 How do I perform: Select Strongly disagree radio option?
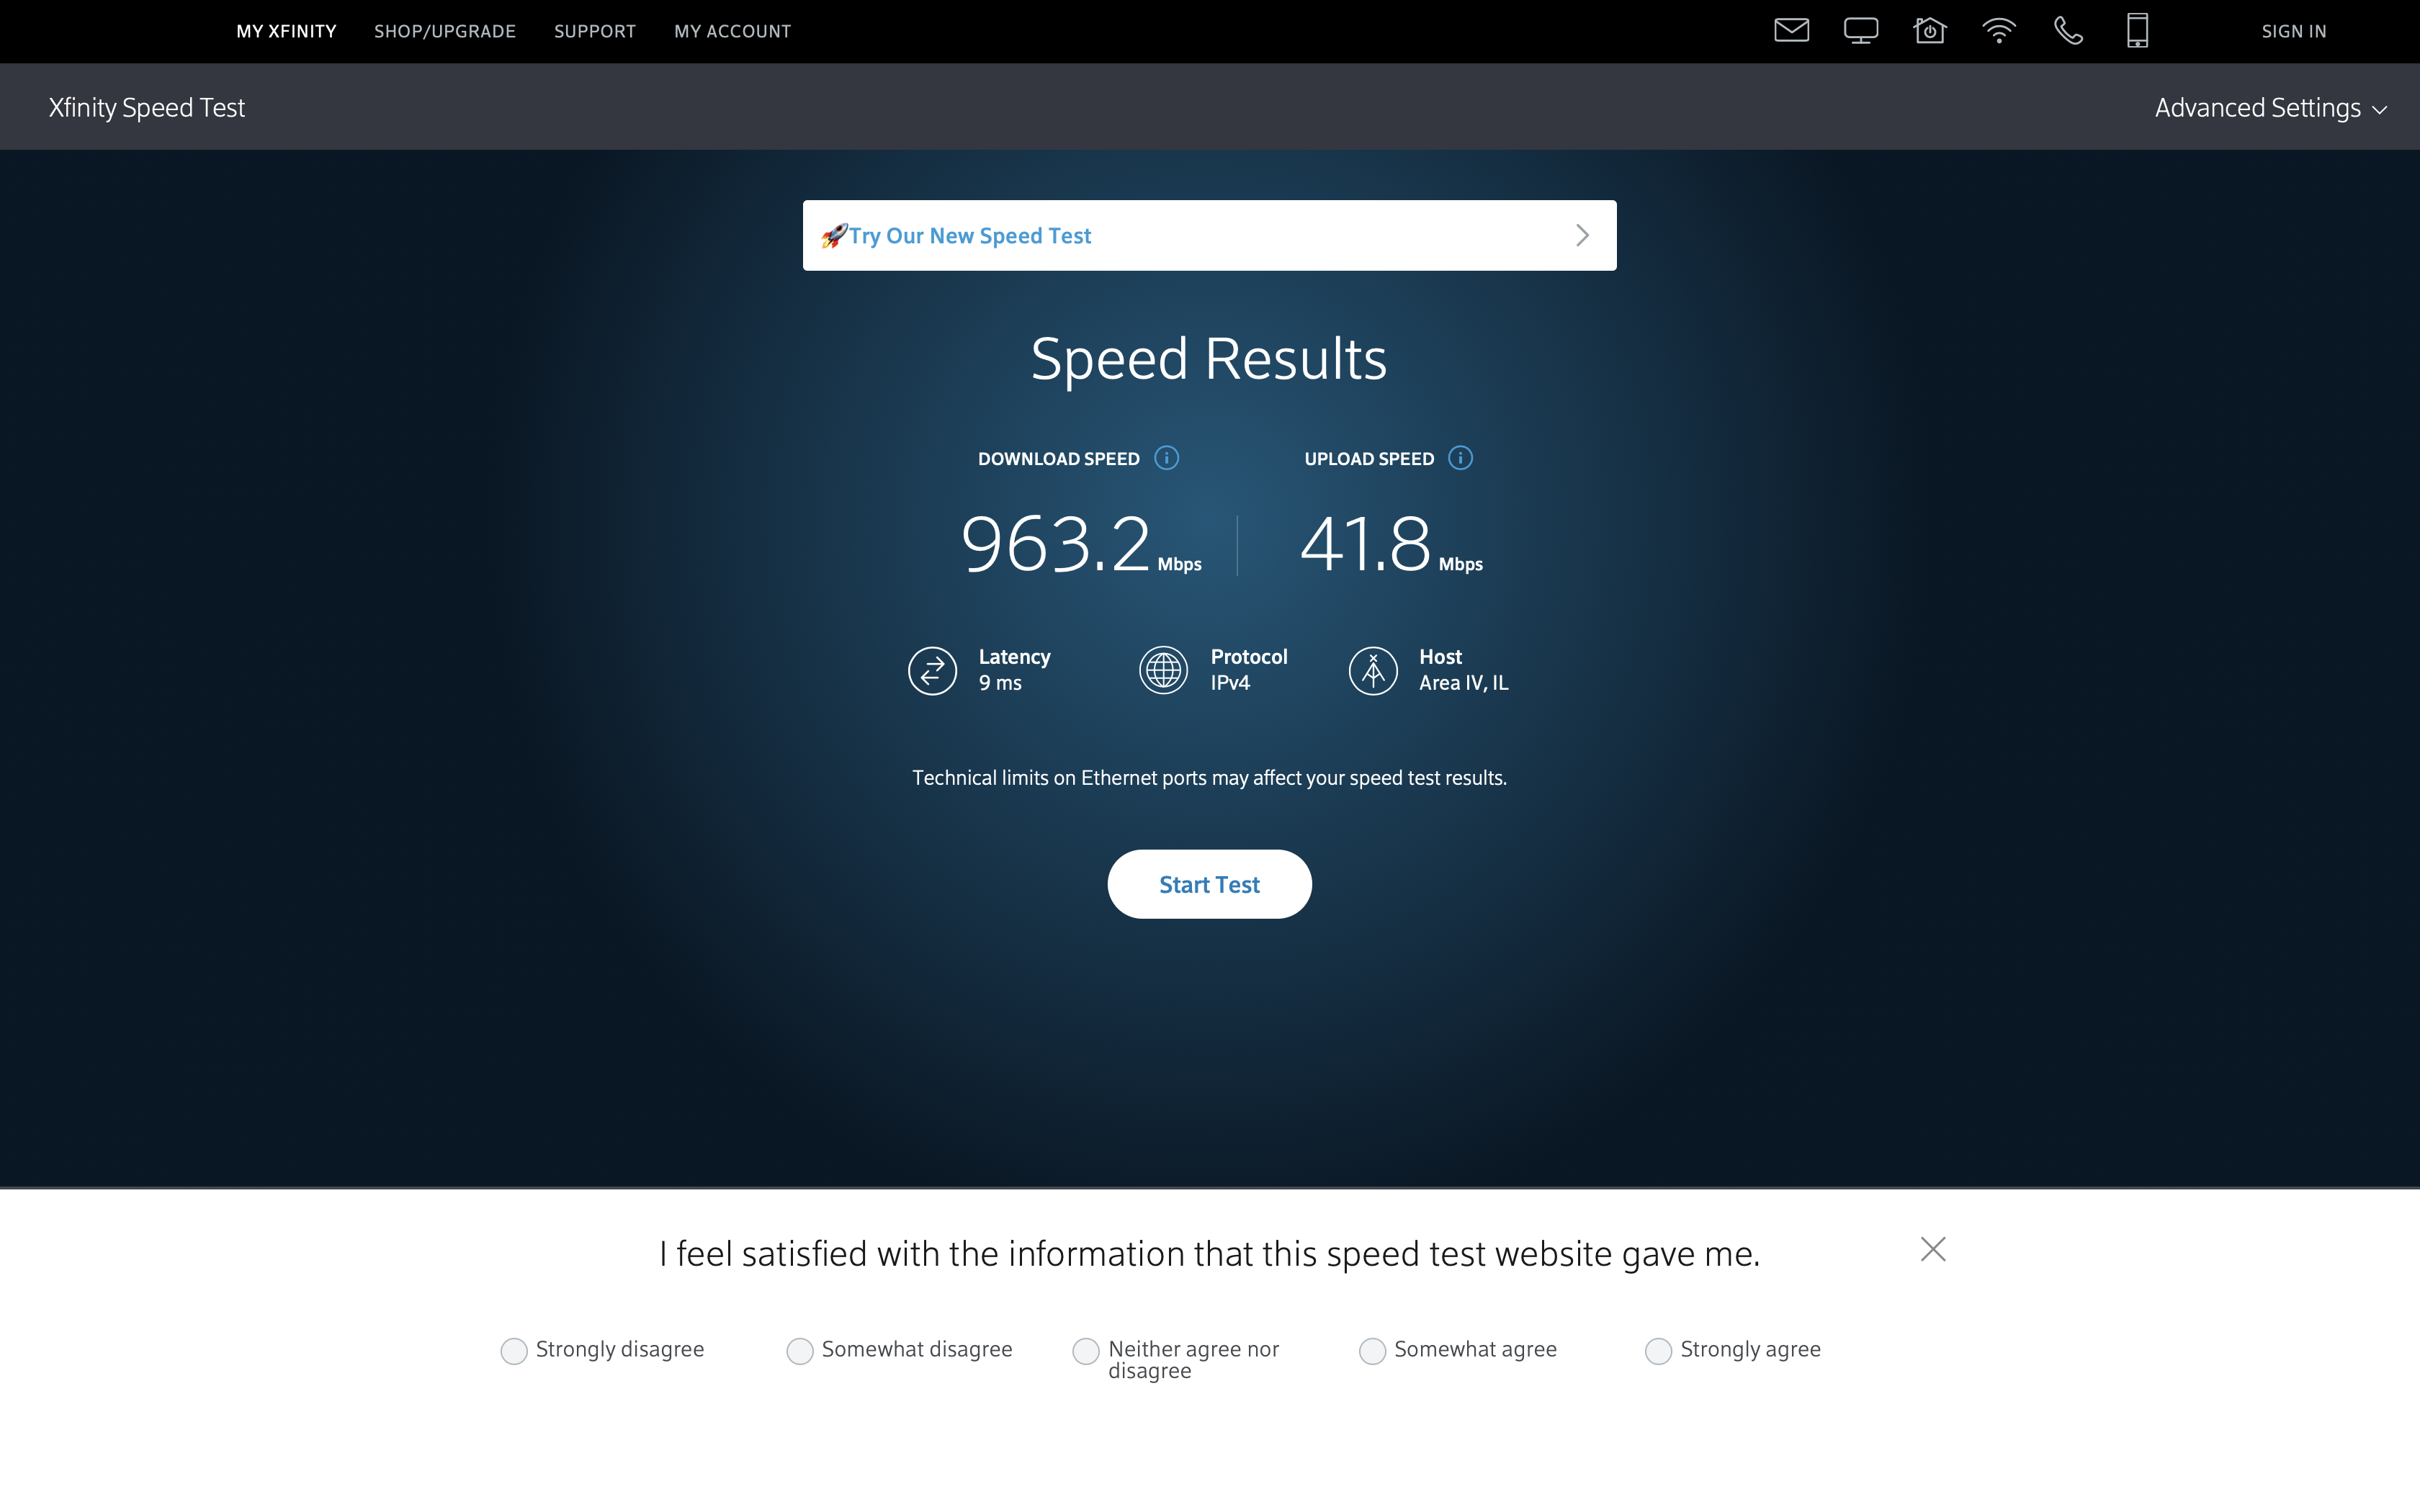[x=513, y=1351]
